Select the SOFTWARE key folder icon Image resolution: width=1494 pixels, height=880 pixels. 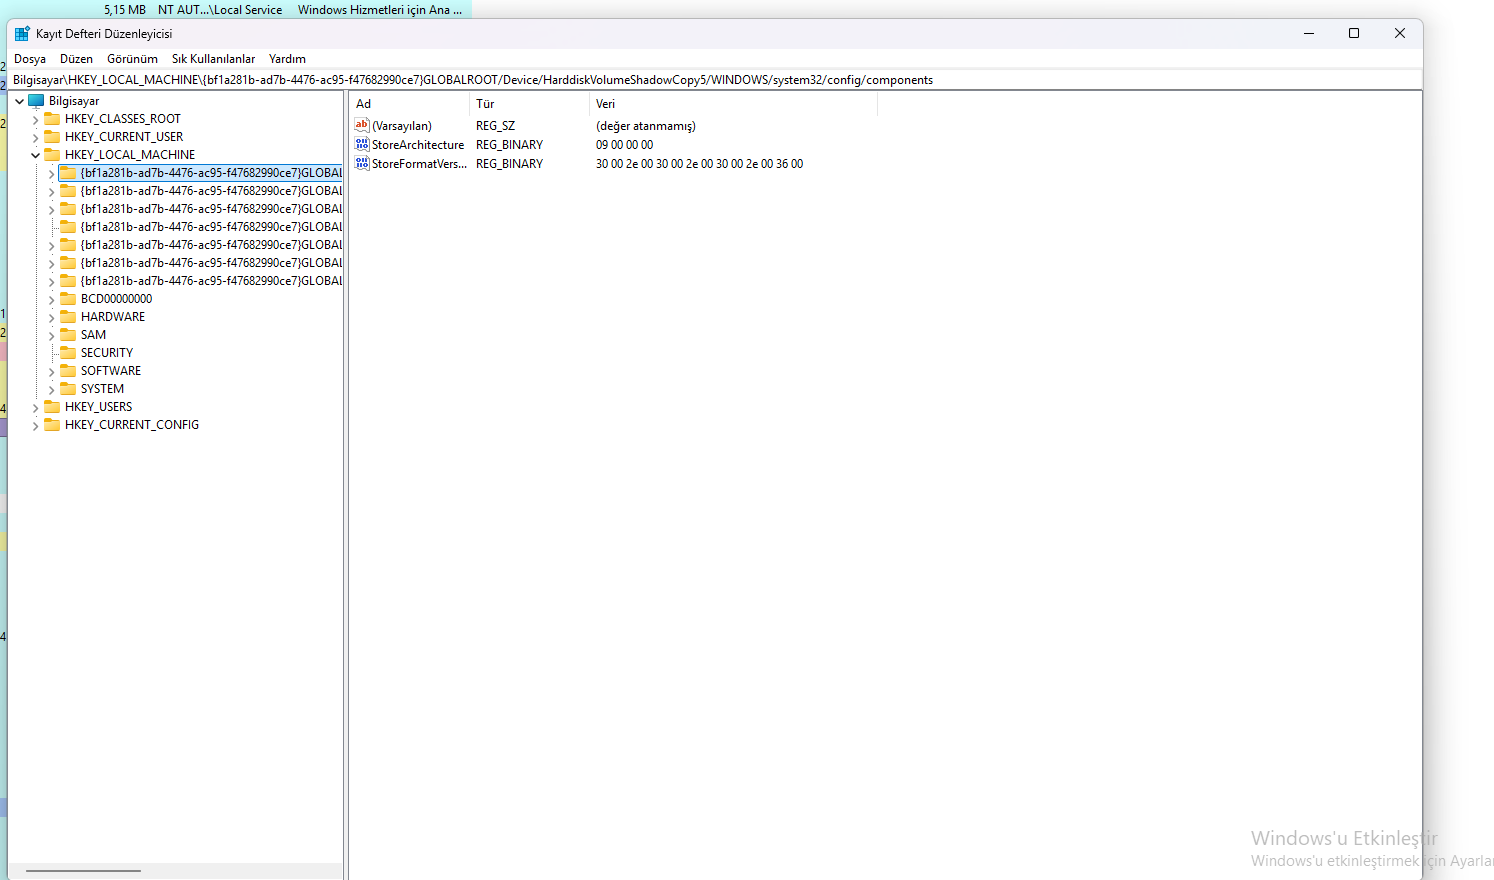pos(68,371)
